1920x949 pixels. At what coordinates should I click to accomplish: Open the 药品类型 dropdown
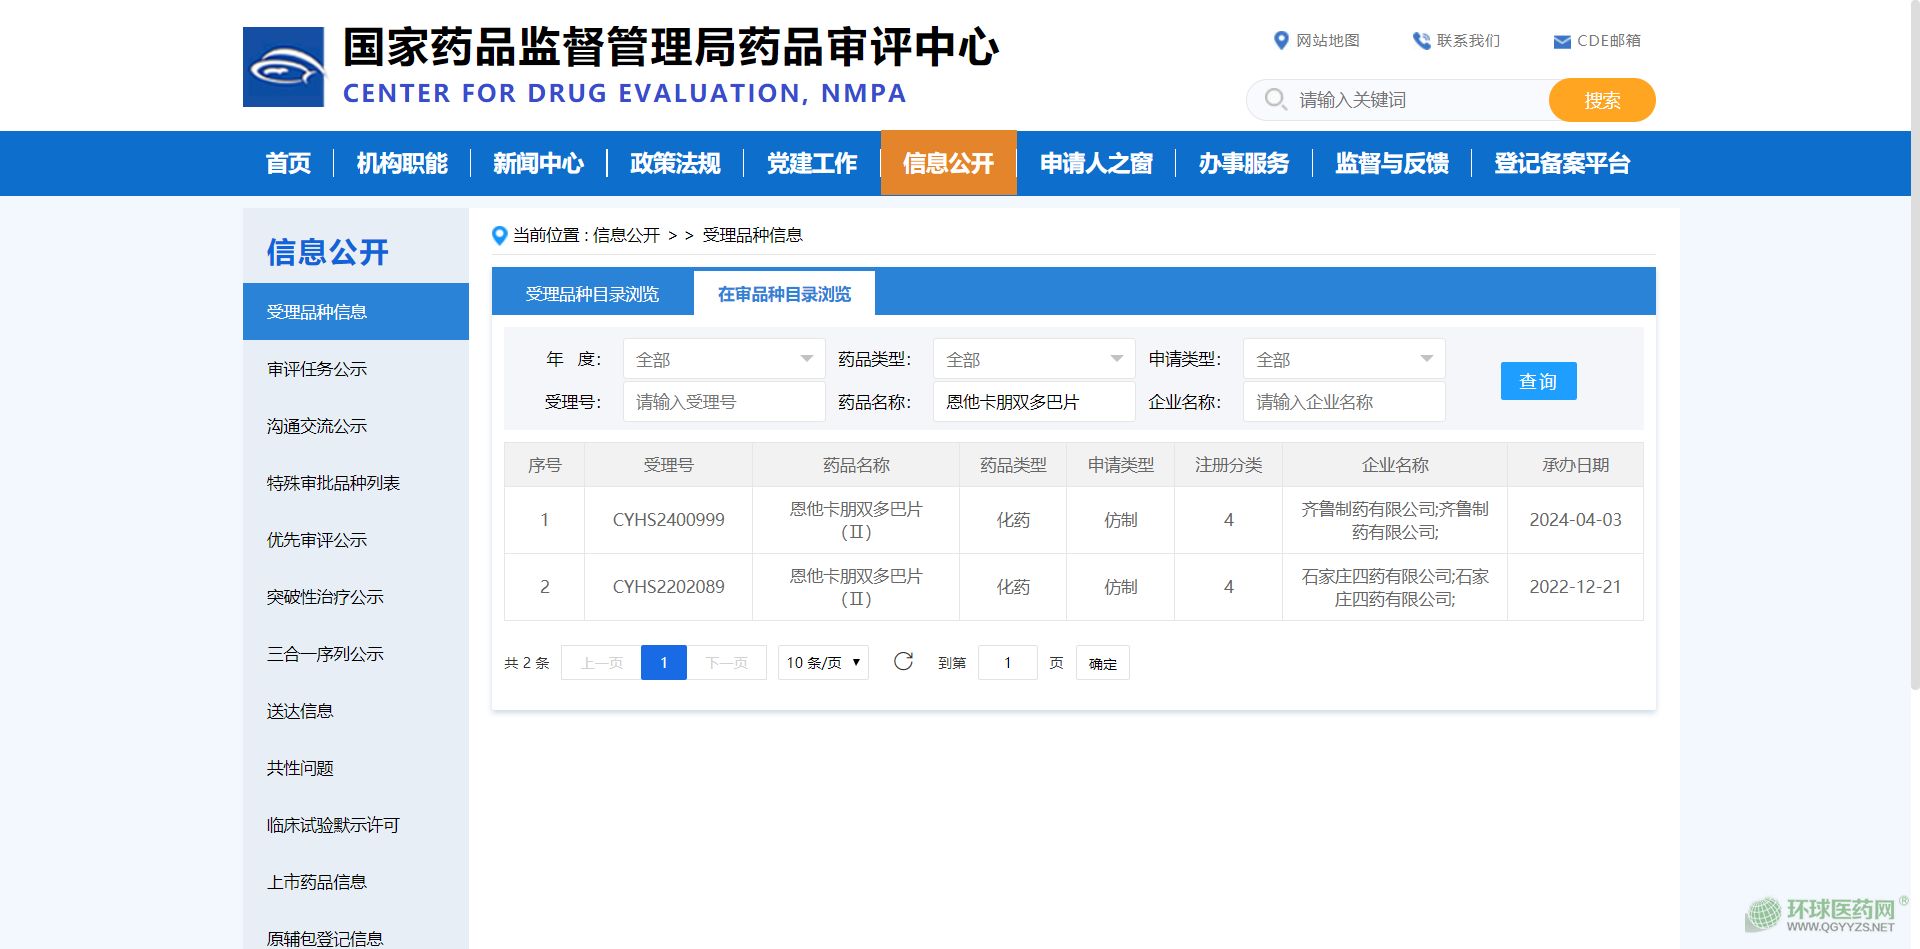[x=1033, y=359]
